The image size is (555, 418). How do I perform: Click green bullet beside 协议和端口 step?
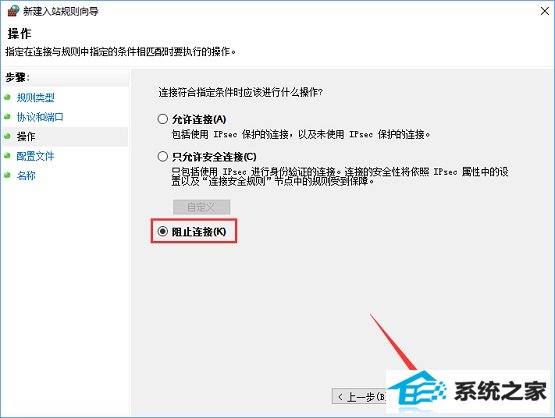(x=7, y=116)
